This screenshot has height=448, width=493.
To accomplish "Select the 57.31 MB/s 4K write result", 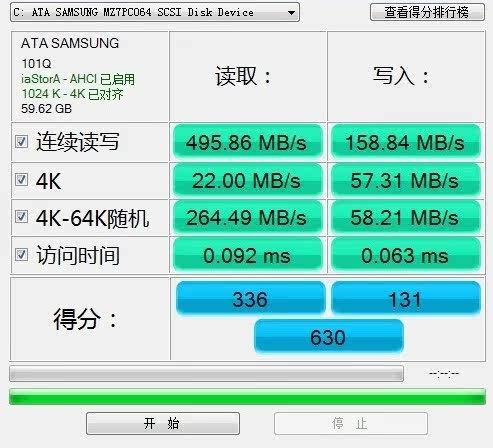I will (405, 180).
